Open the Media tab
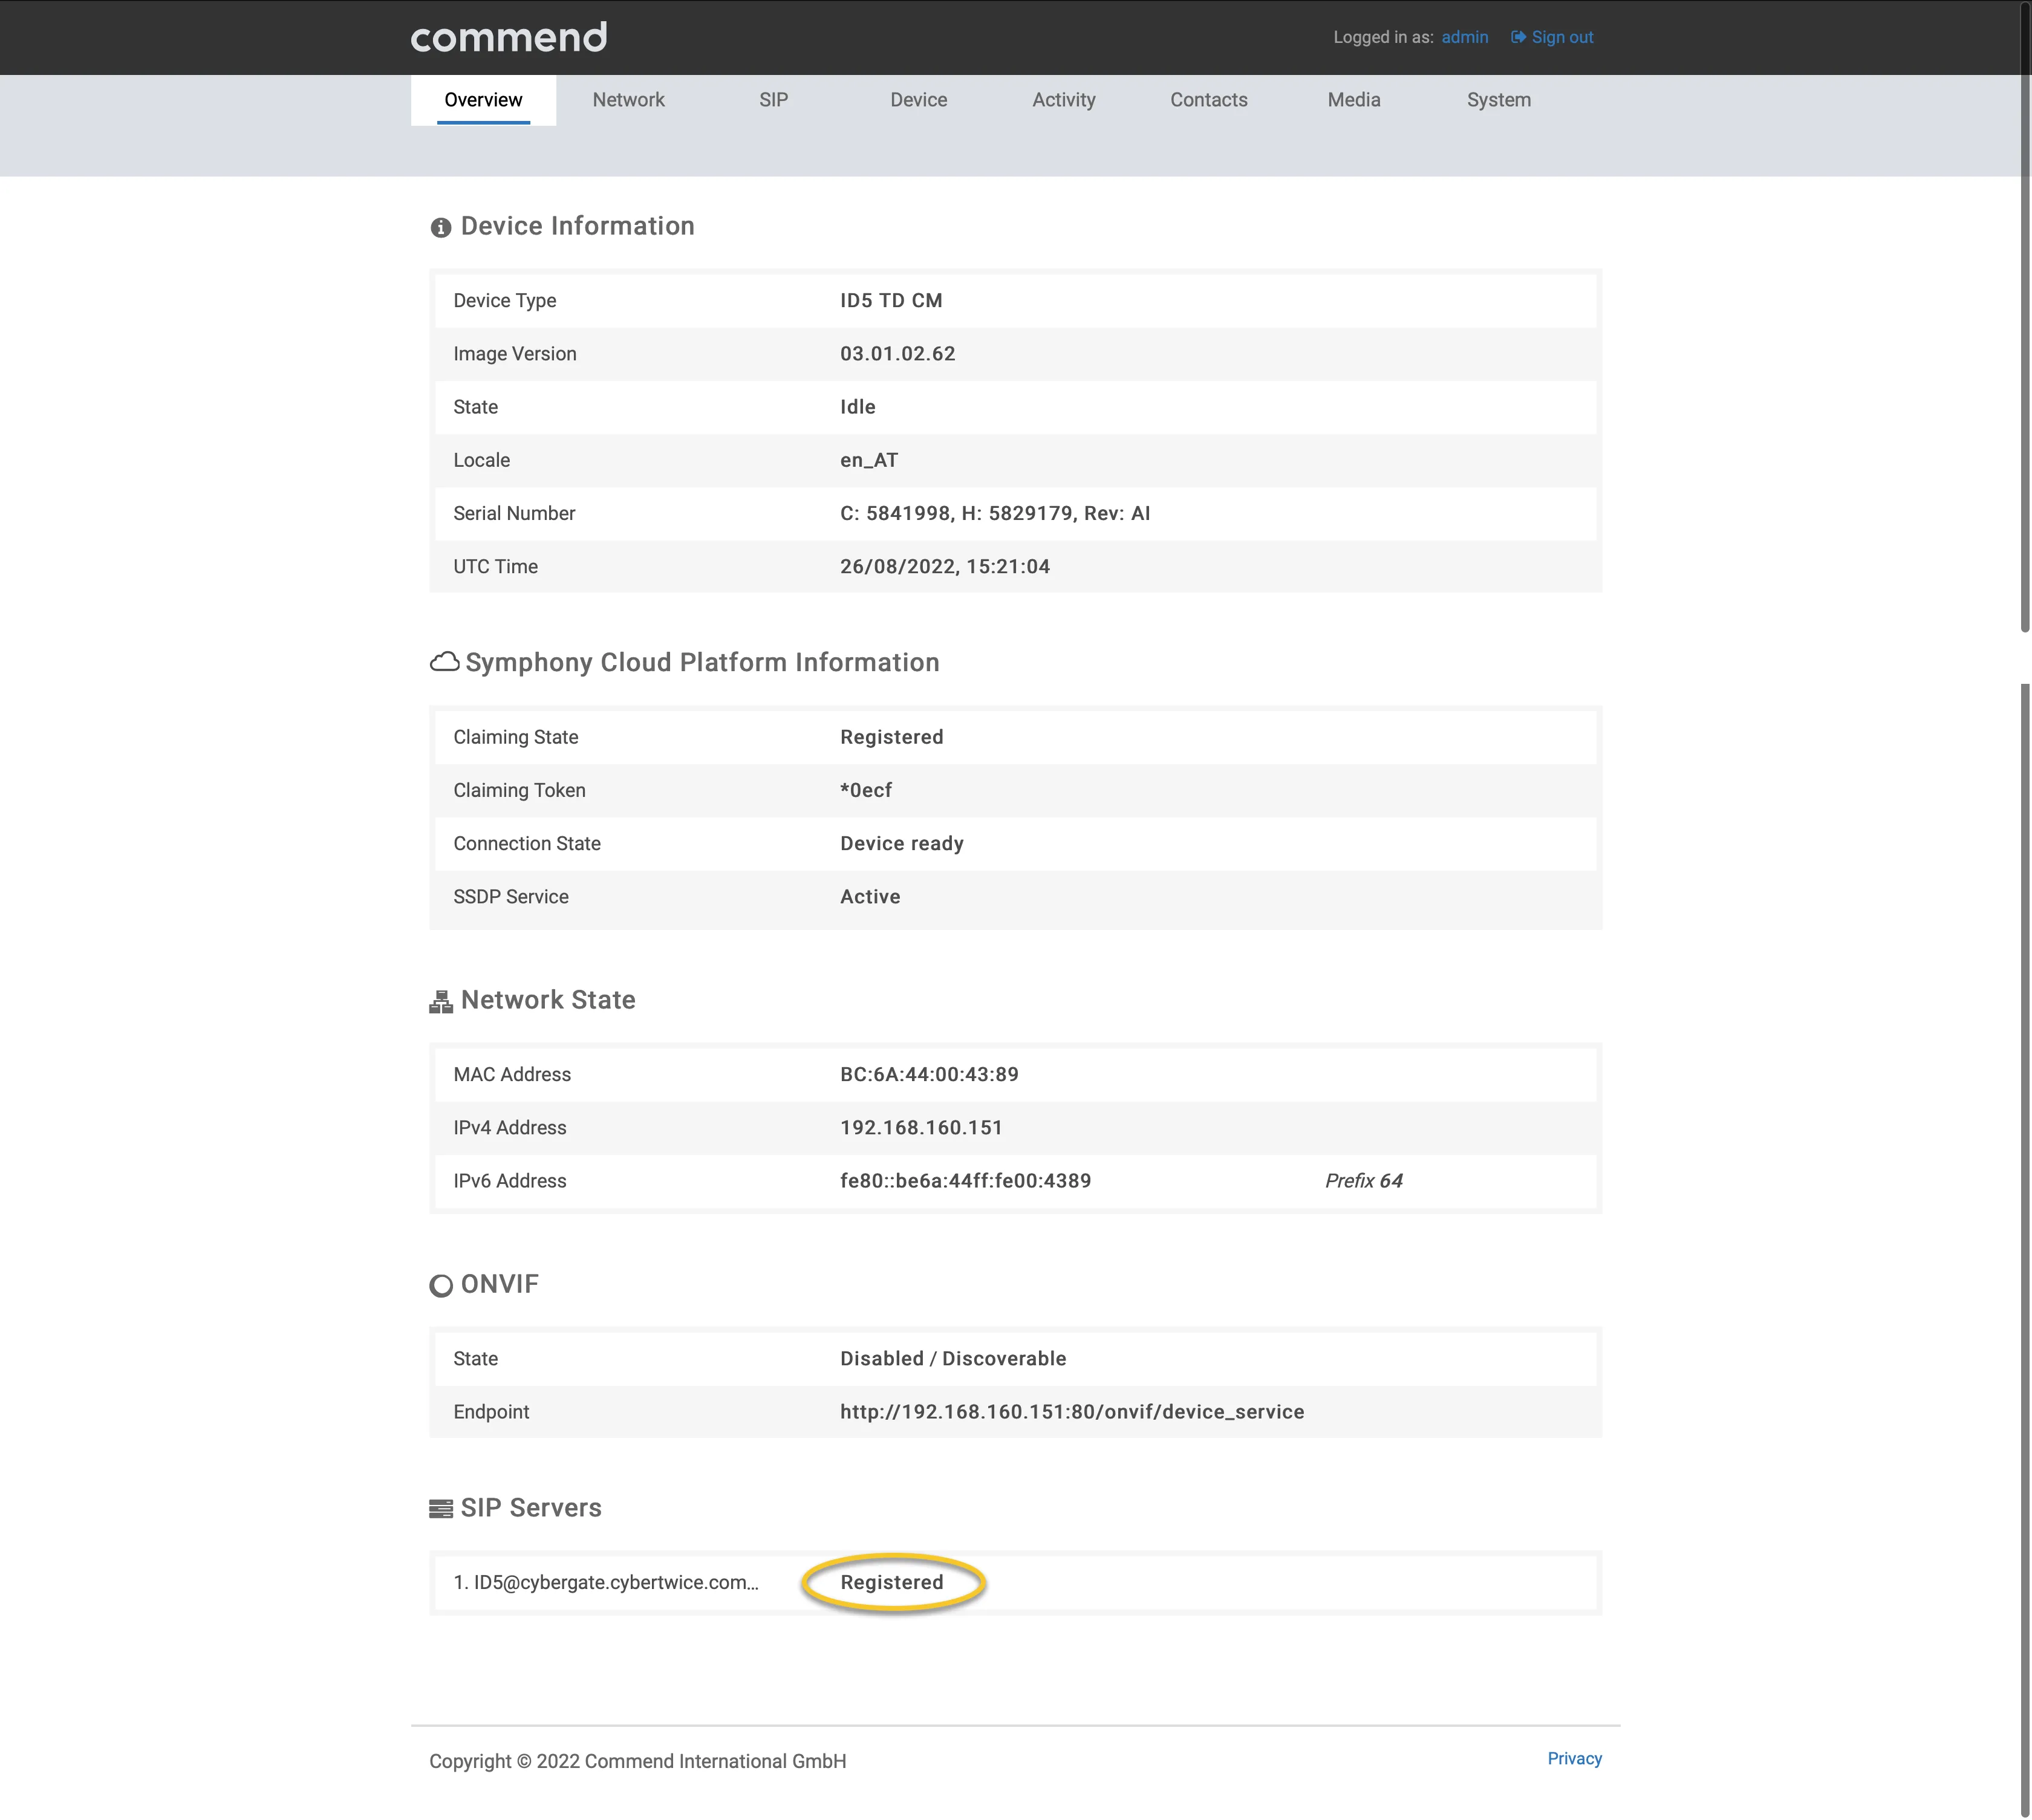 coord(1353,100)
